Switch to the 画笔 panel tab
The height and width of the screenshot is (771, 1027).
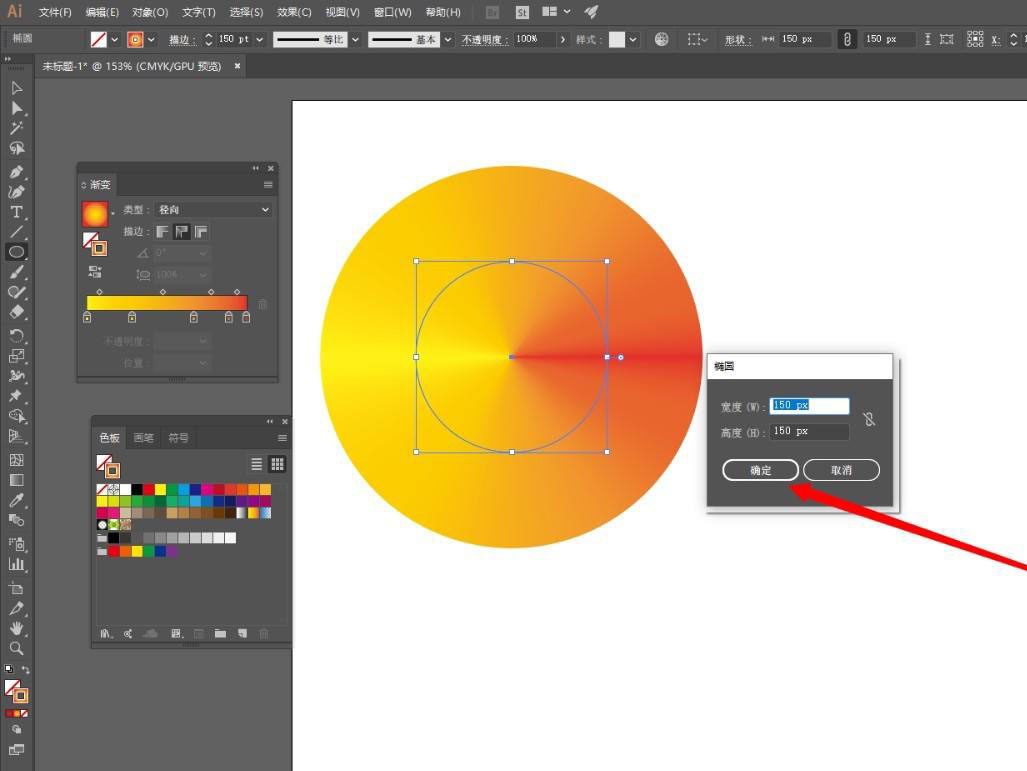143,438
